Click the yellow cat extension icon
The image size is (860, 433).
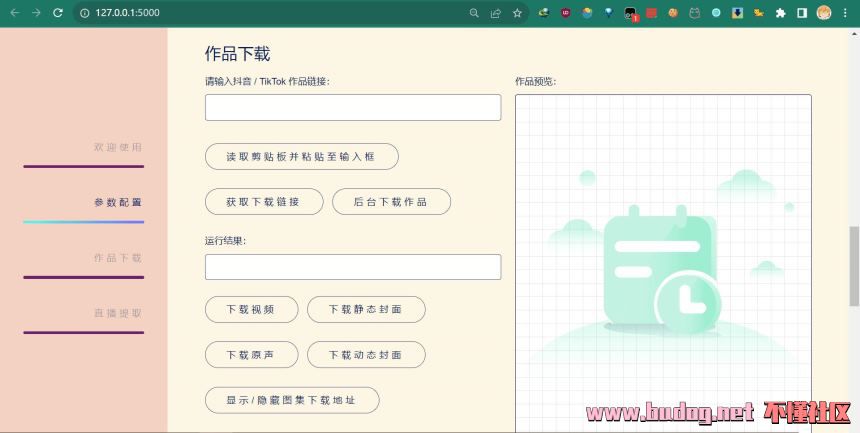tap(759, 13)
